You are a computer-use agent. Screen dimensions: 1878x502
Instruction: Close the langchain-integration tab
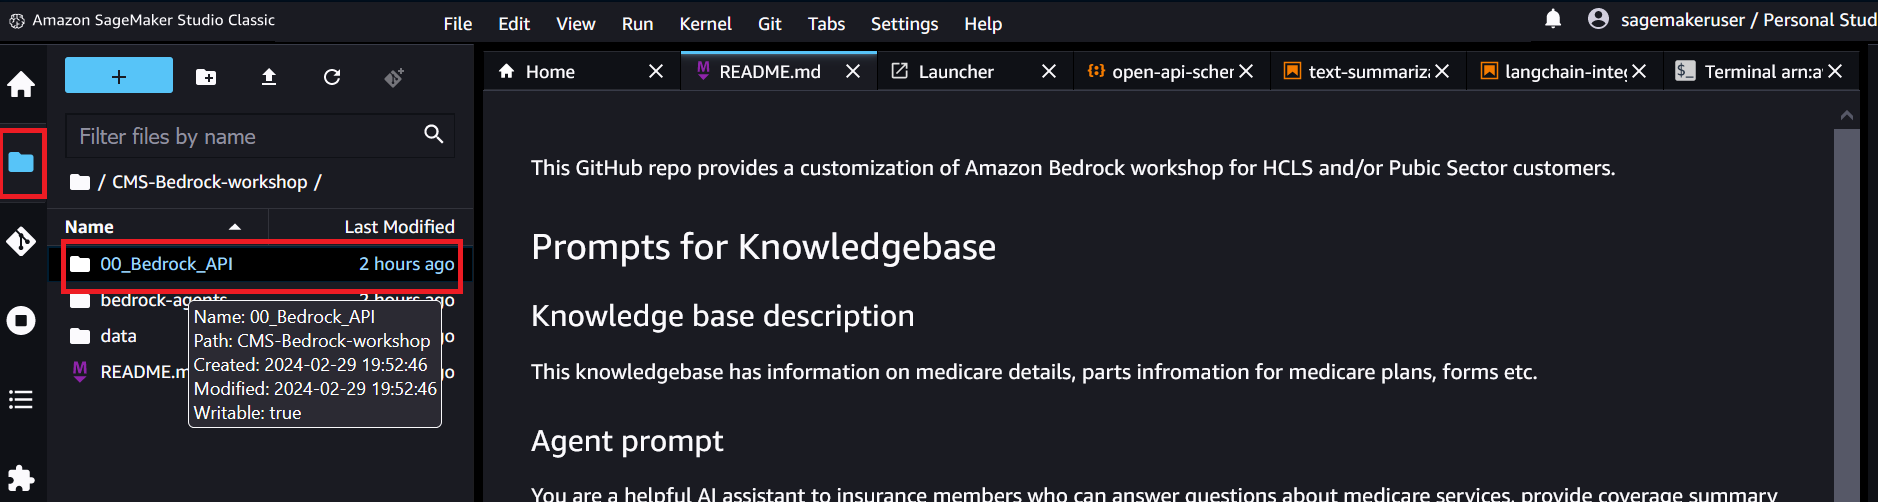coord(1639,71)
